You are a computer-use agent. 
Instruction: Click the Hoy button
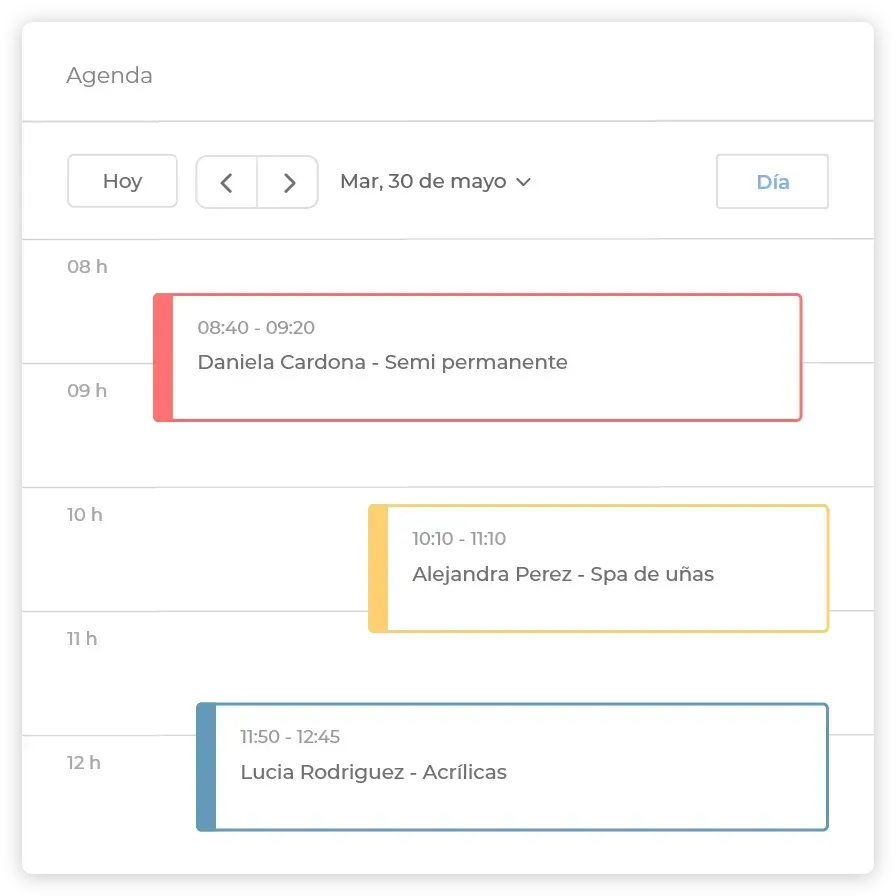[x=122, y=181]
